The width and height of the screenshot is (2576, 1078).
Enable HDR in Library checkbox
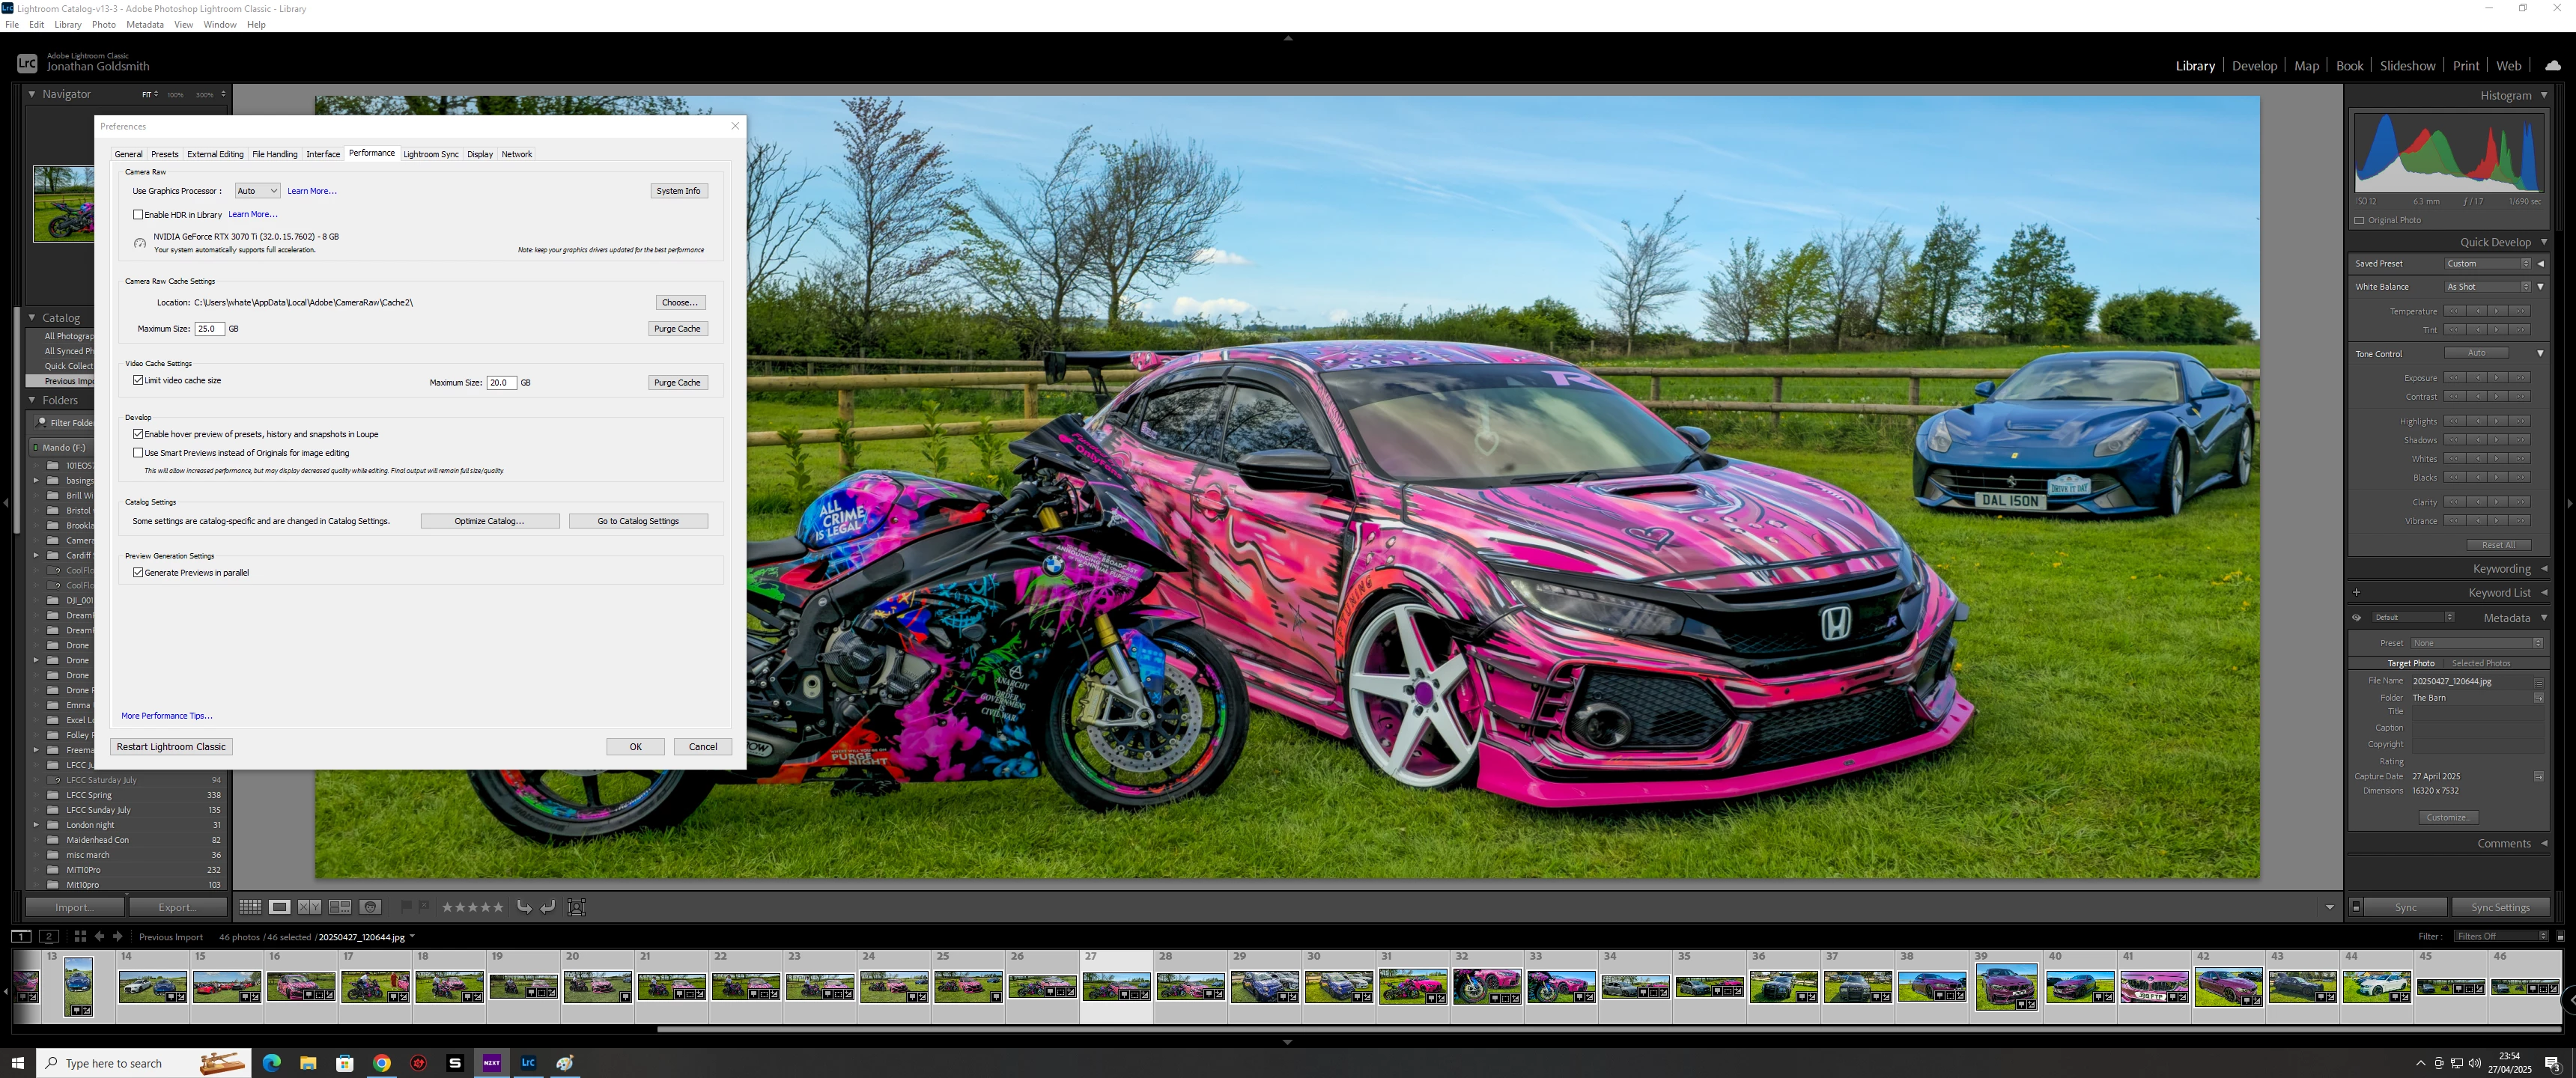coord(138,215)
